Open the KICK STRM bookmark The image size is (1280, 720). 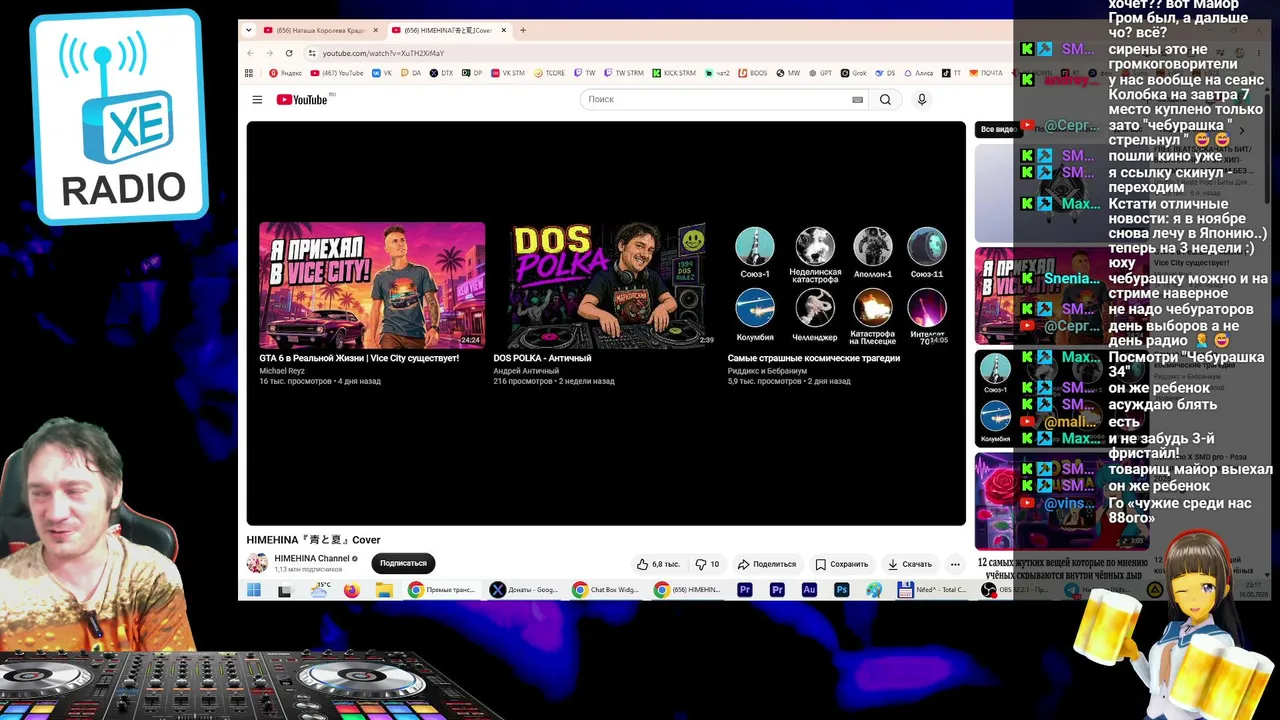click(x=674, y=73)
